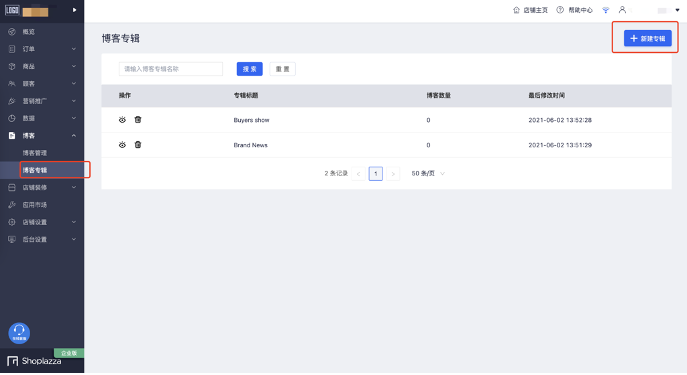The height and width of the screenshot is (375, 687).
Task: Open the customer service headset bubble
Action: (x=19, y=333)
